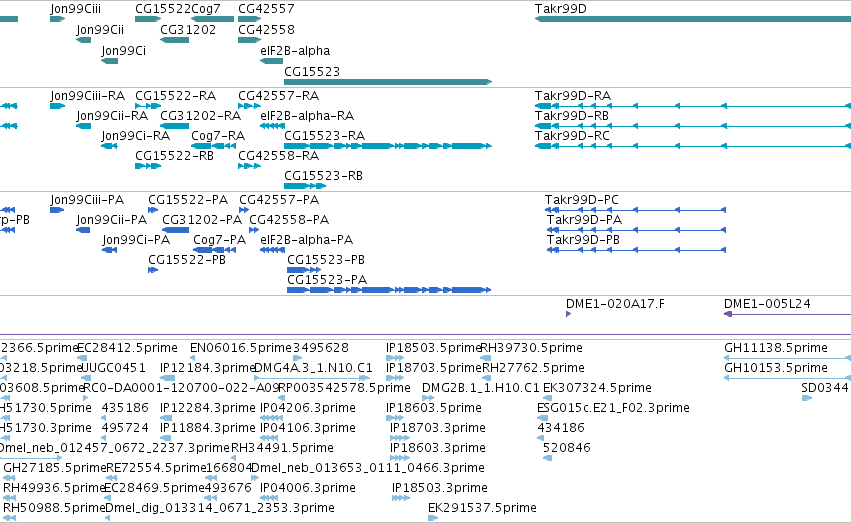Click the CG31202-PA protein label
Screen dimensions: 851x523
[x=202, y=219]
